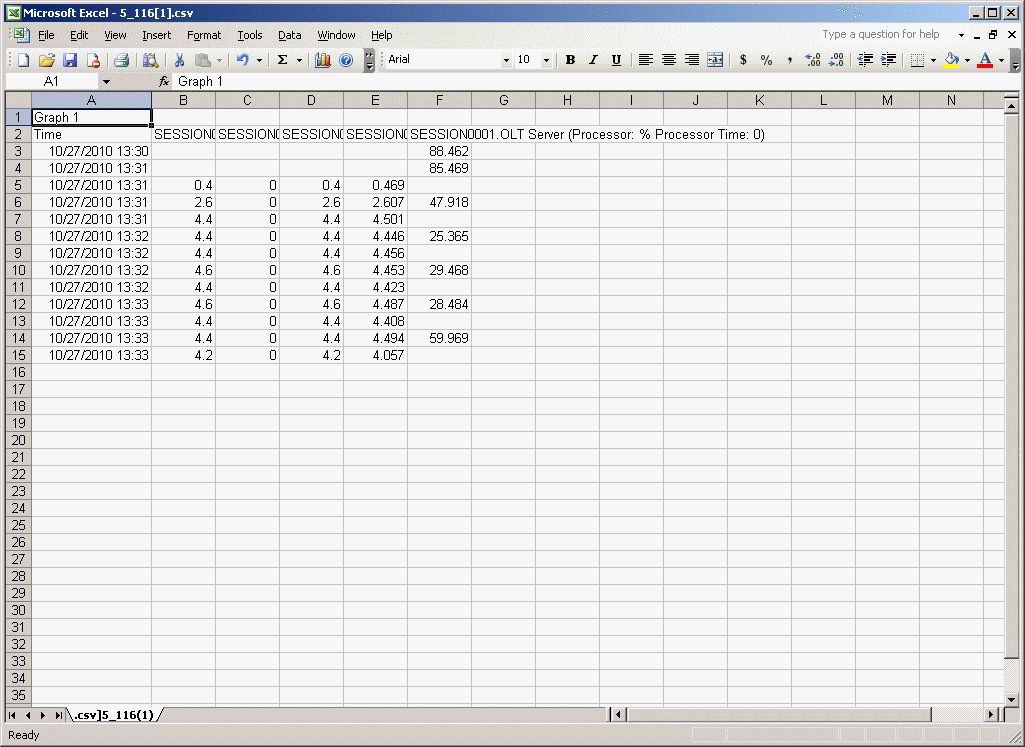Open the Arial font name dropdown
The height and width of the screenshot is (747, 1025).
point(506,60)
